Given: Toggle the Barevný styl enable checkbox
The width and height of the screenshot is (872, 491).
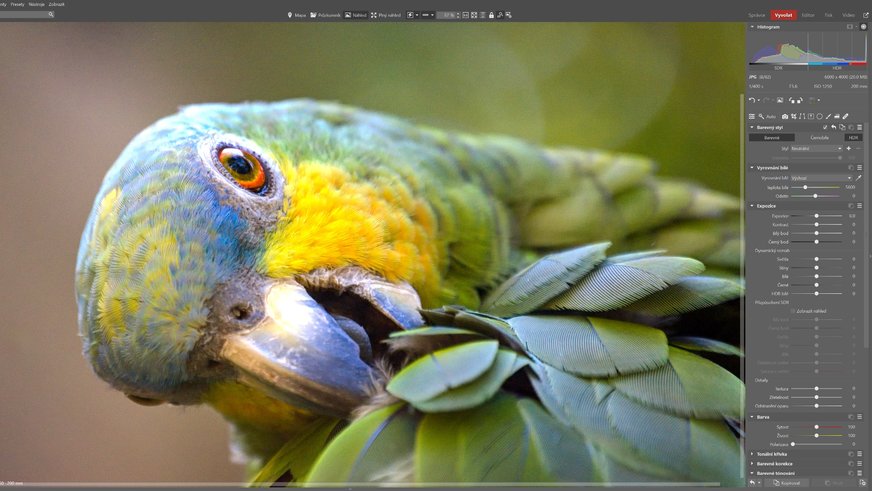Looking at the screenshot, I should coord(825,127).
